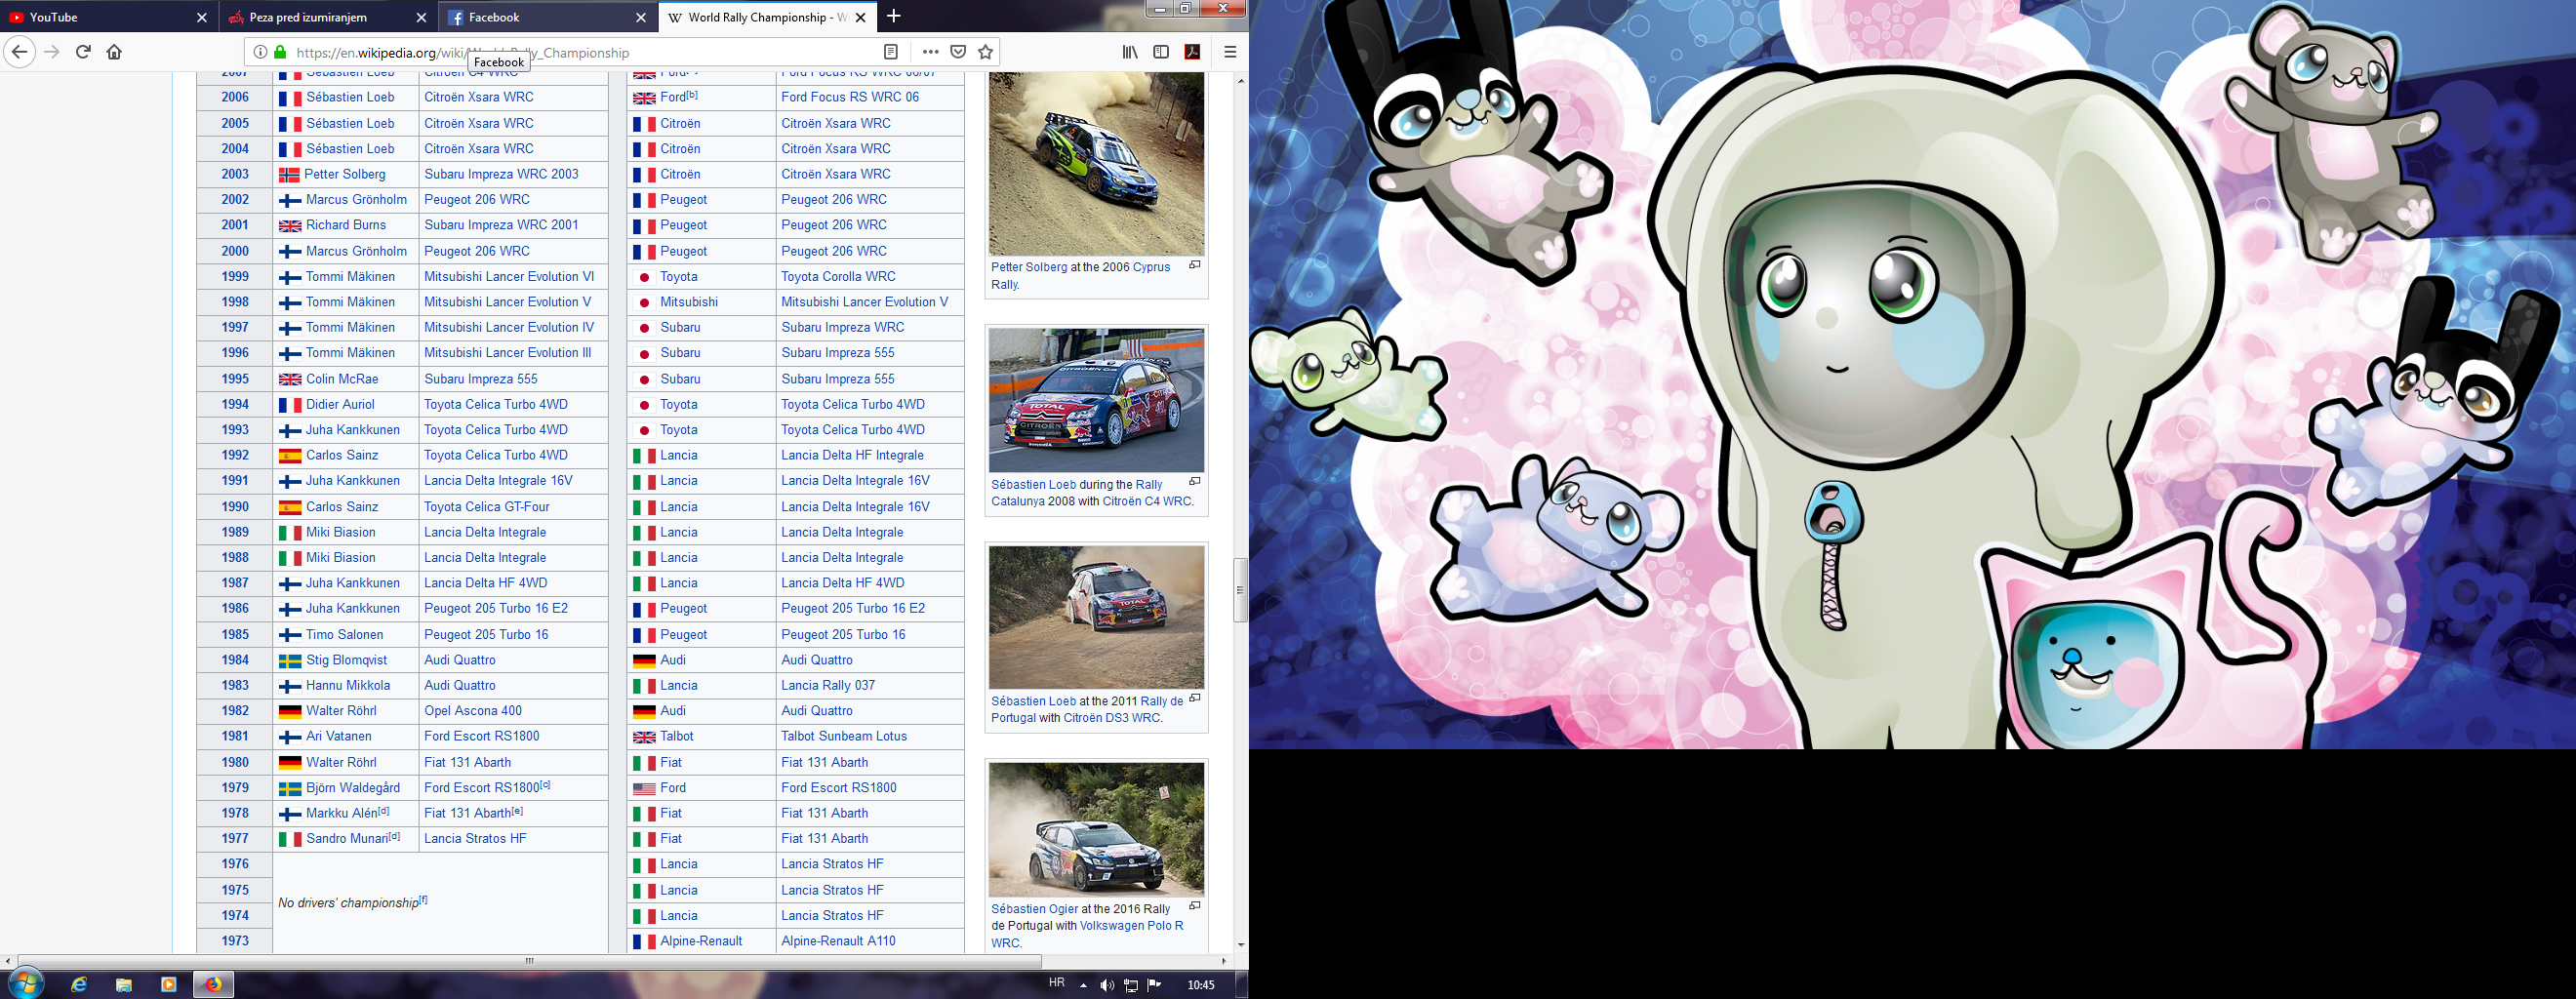
Task: Click the HR language indicator
Action: point(1056,983)
